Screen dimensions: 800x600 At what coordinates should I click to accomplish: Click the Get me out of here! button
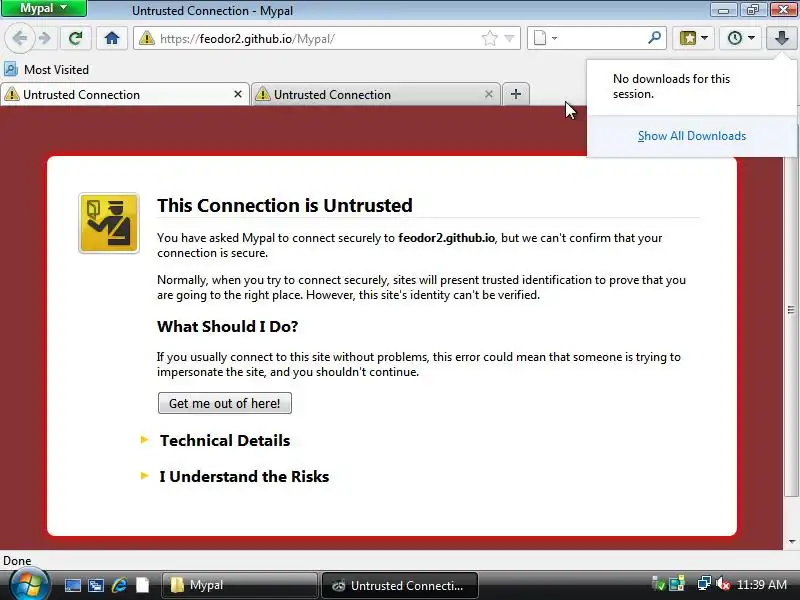(x=224, y=403)
